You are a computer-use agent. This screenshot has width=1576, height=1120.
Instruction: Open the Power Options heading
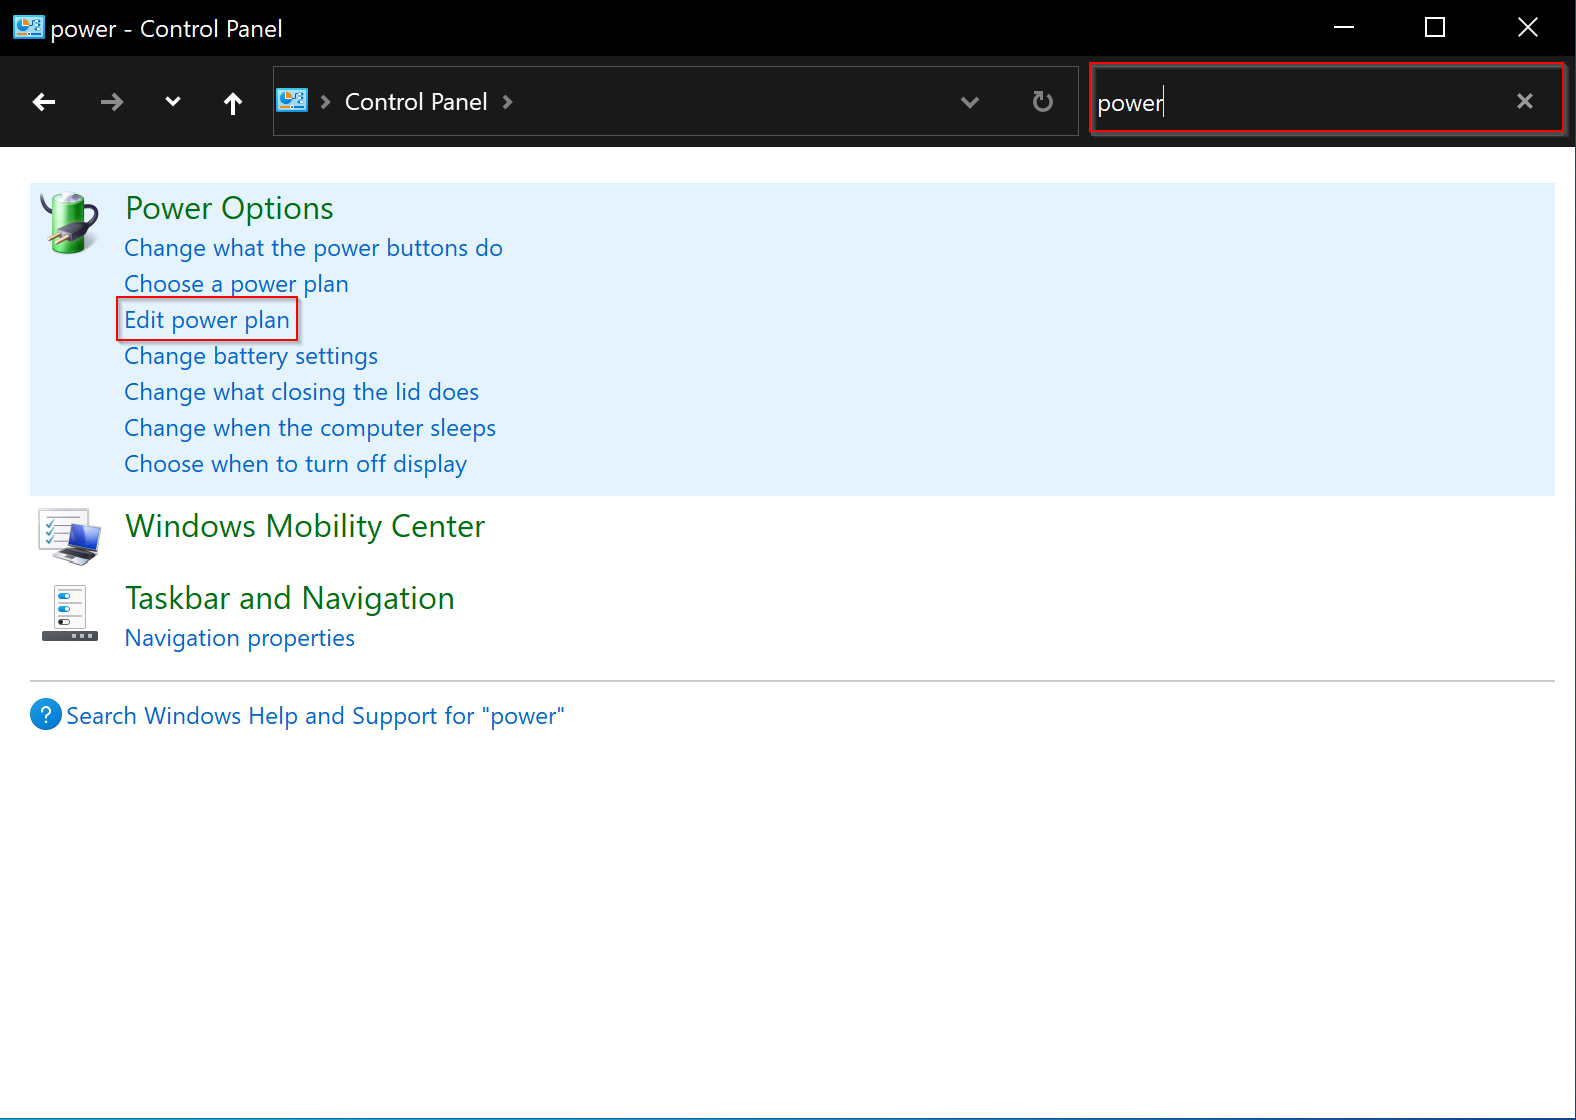click(x=229, y=208)
